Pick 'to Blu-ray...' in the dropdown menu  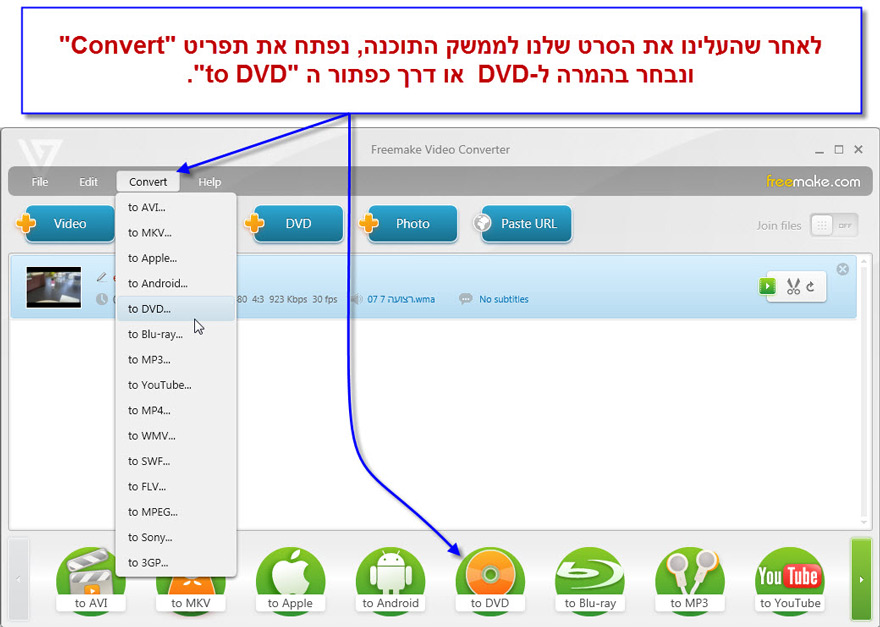[x=176, y=334]
